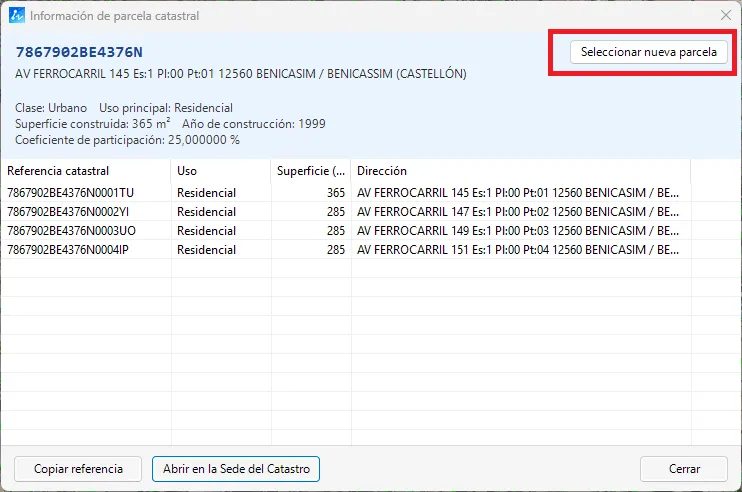
Task: Click Residencial in the 0001TU row
Action: tap(206, 193)
